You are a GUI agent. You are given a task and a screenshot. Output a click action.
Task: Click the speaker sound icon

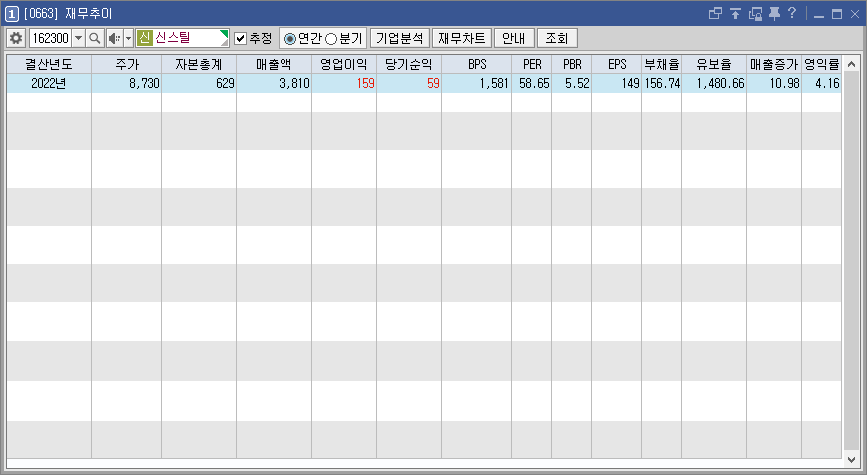pyautogui.click(x=114, y=38)
